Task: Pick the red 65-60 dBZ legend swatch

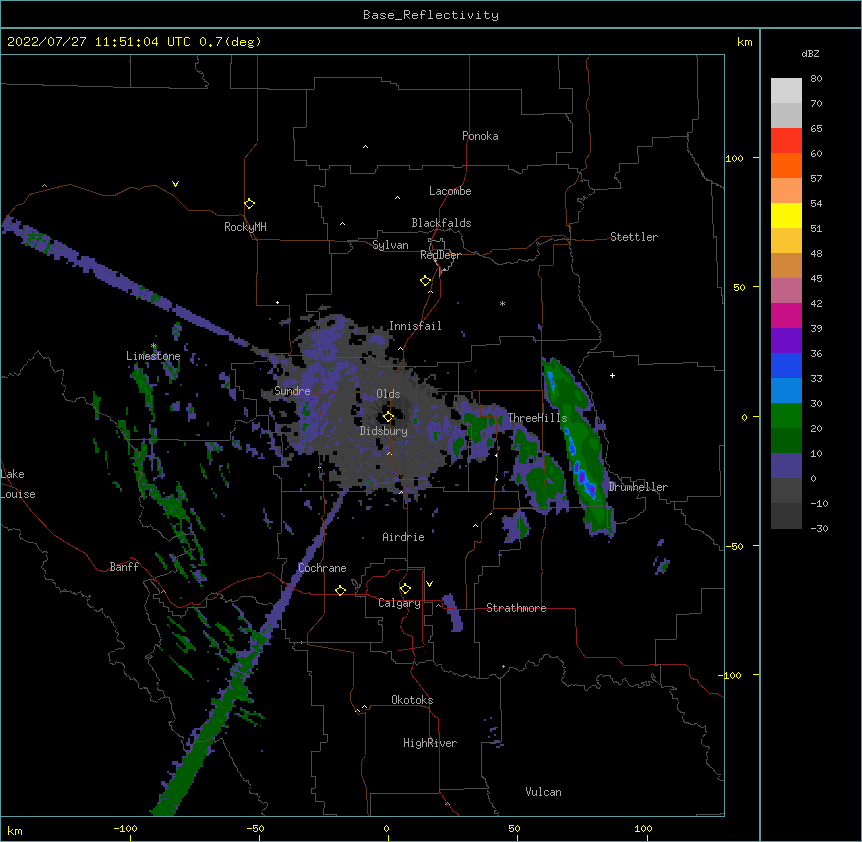Action: point(786,141)
